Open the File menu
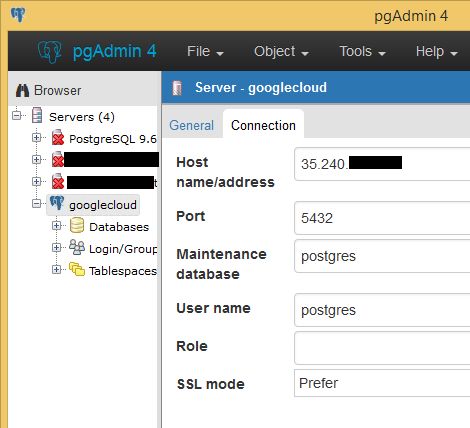 205,52
